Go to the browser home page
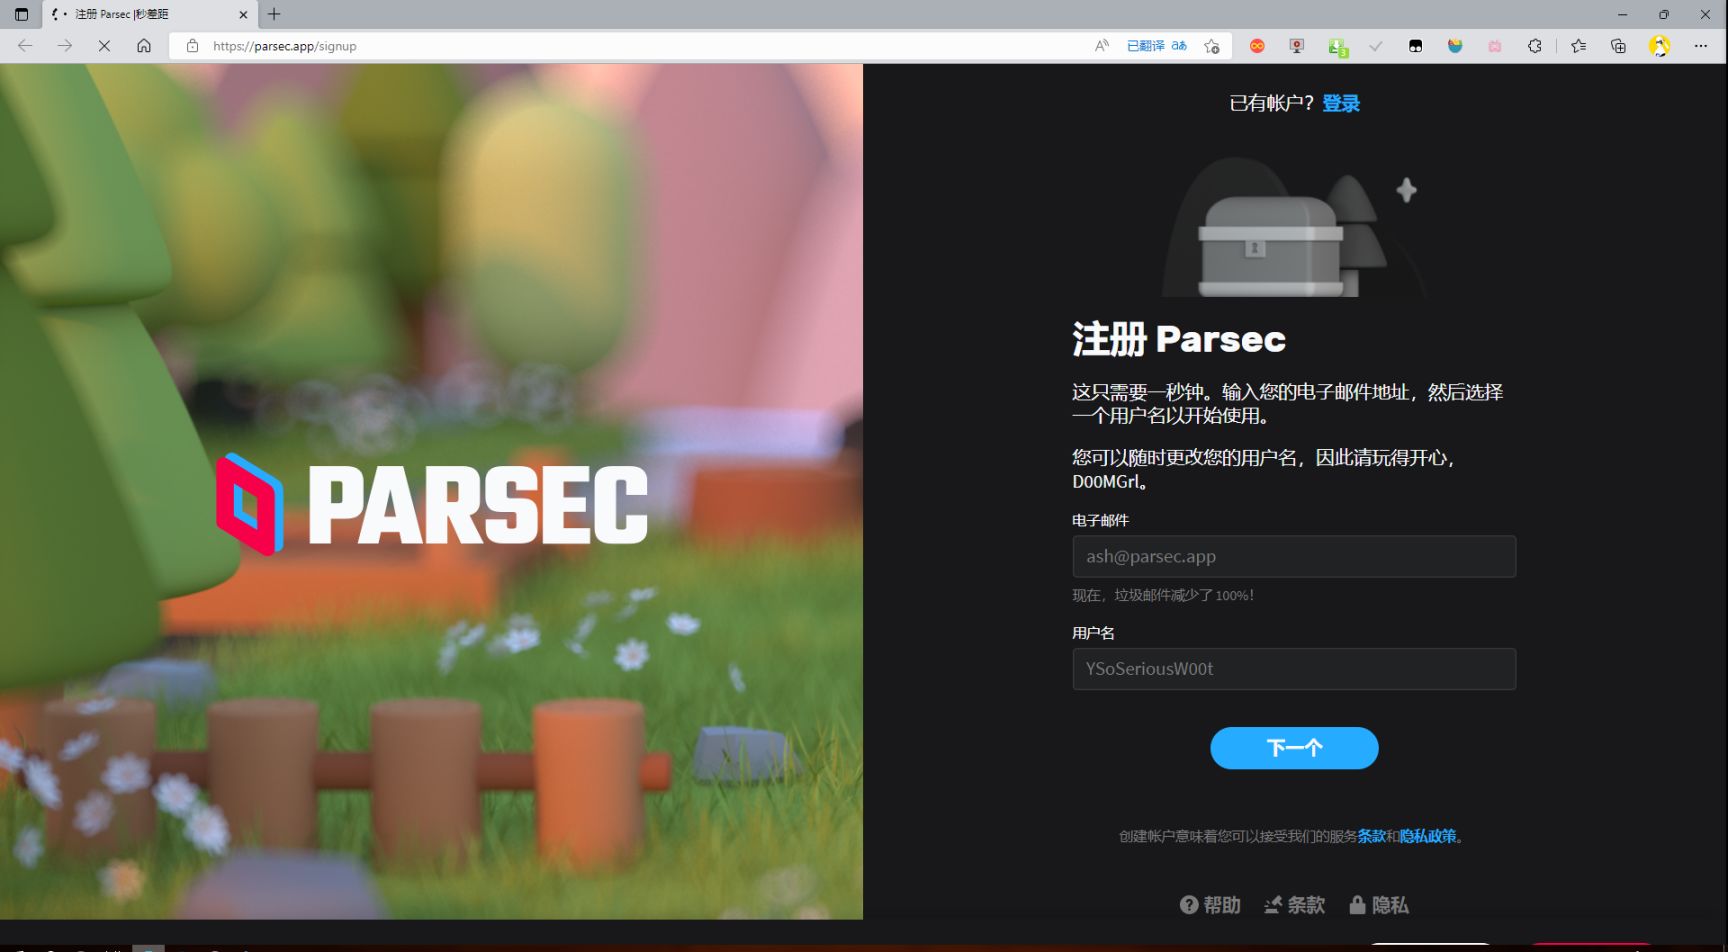 [144, 46]
